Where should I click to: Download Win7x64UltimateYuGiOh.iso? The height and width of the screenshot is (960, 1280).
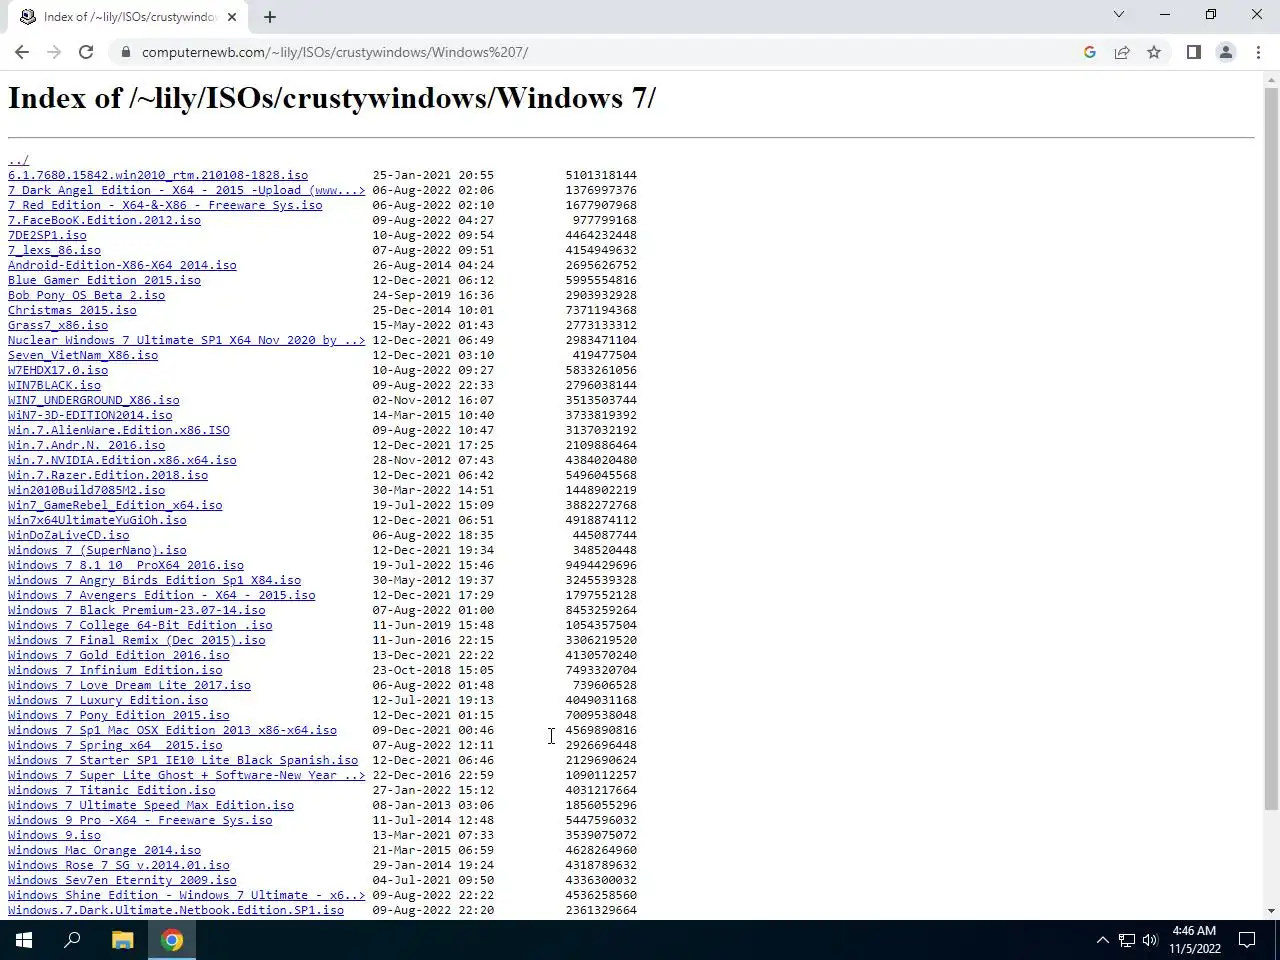coord(97,520)
